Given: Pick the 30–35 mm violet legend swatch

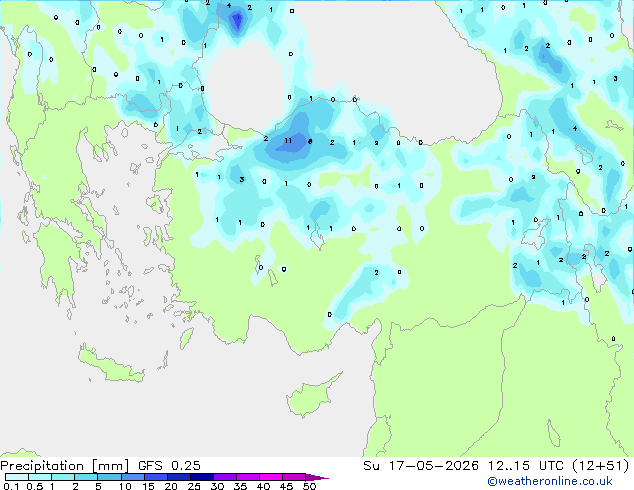Looking at the screenshot, I should point(224,477).
